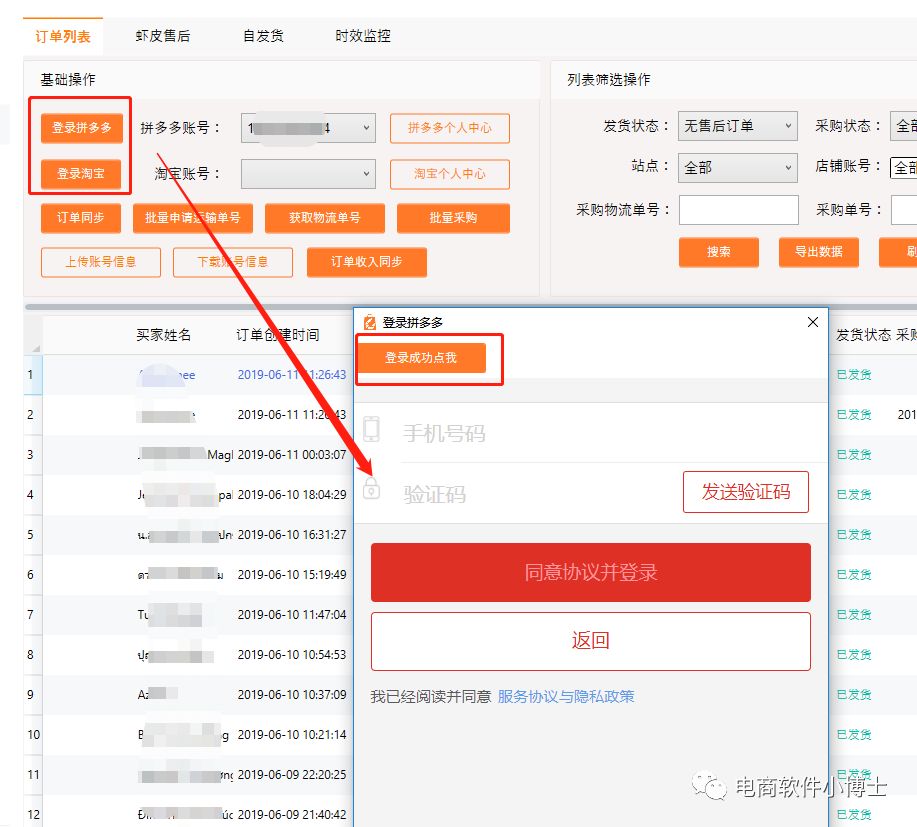The height and width of the screenshot is (827, 917).
Task: Expand the 站点 dropdown showing 全部
Action: 737,168
